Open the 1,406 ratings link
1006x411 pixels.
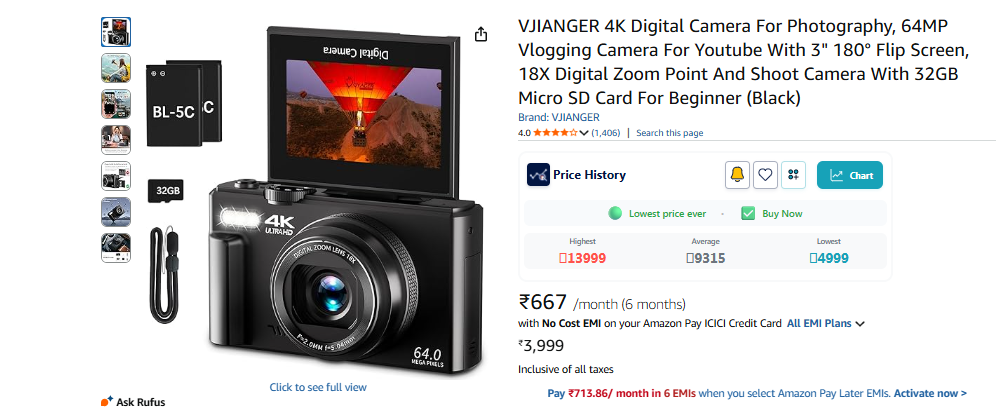(606, 133)
